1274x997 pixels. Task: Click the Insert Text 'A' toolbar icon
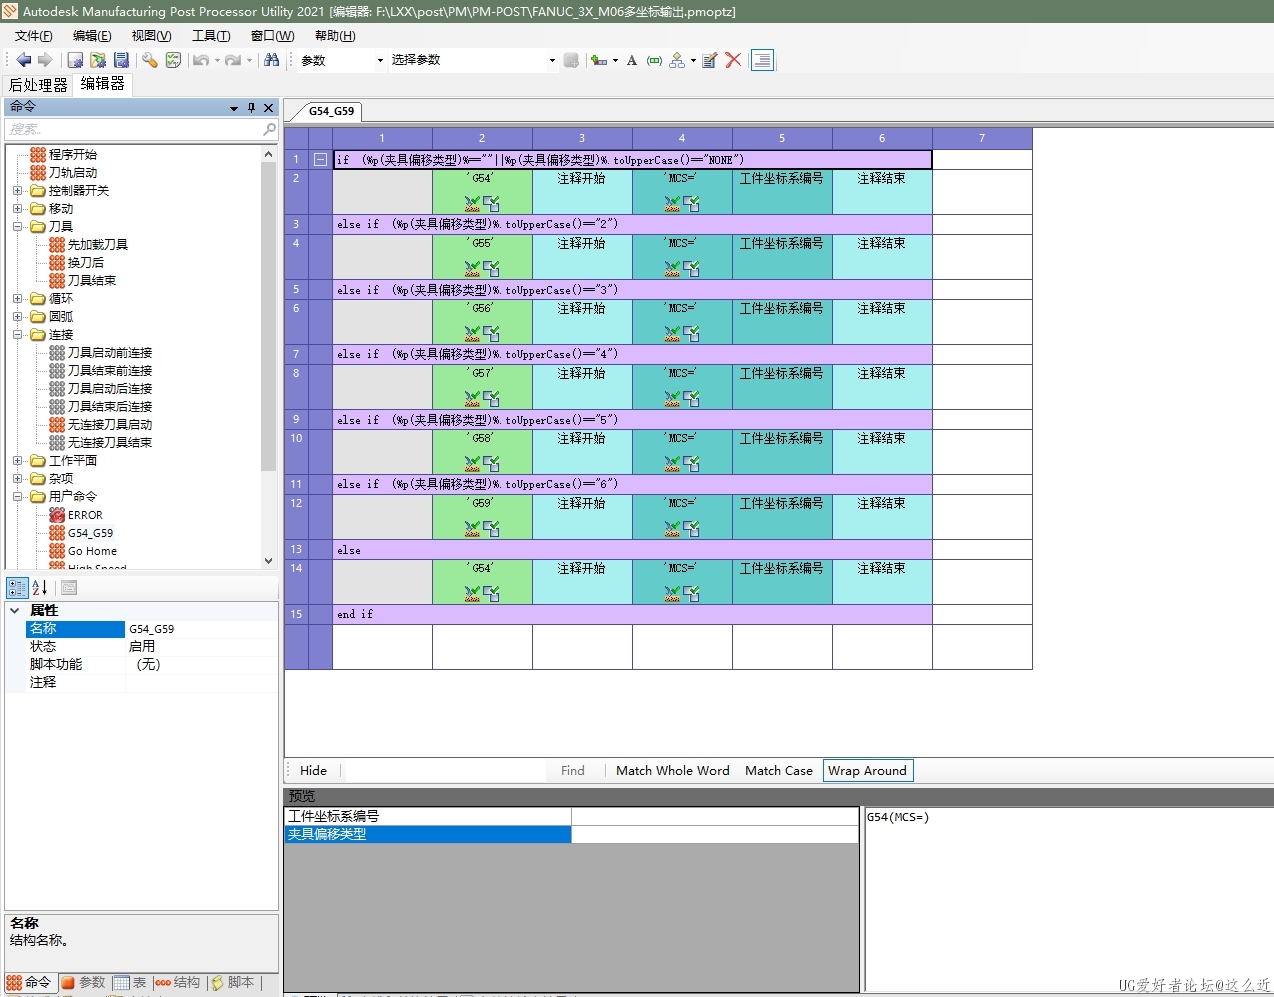point(632,60)
